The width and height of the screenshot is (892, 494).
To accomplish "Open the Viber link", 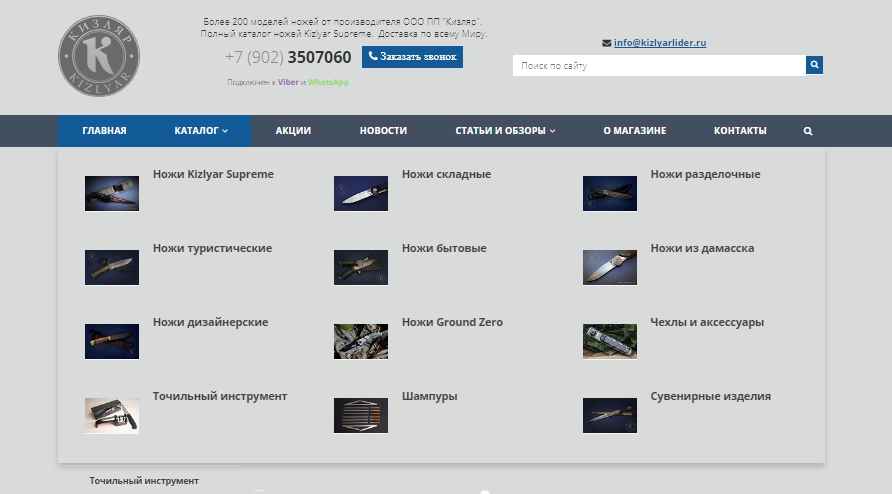I will [288, 82].
